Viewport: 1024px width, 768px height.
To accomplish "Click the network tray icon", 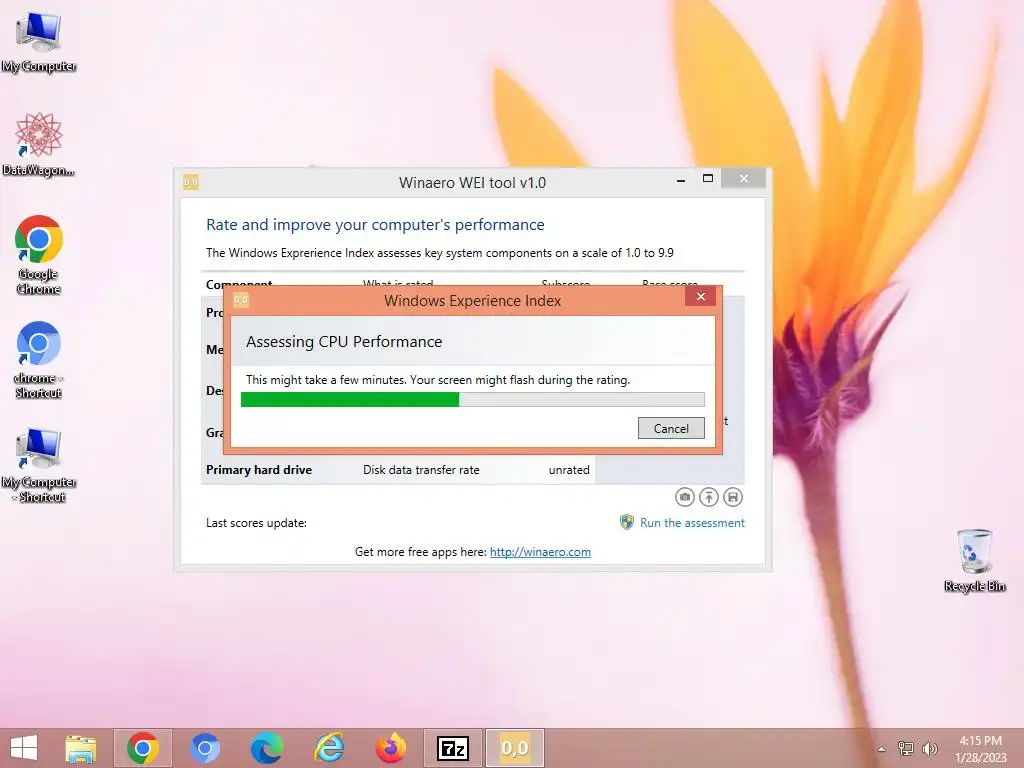I will coord(906,748).
